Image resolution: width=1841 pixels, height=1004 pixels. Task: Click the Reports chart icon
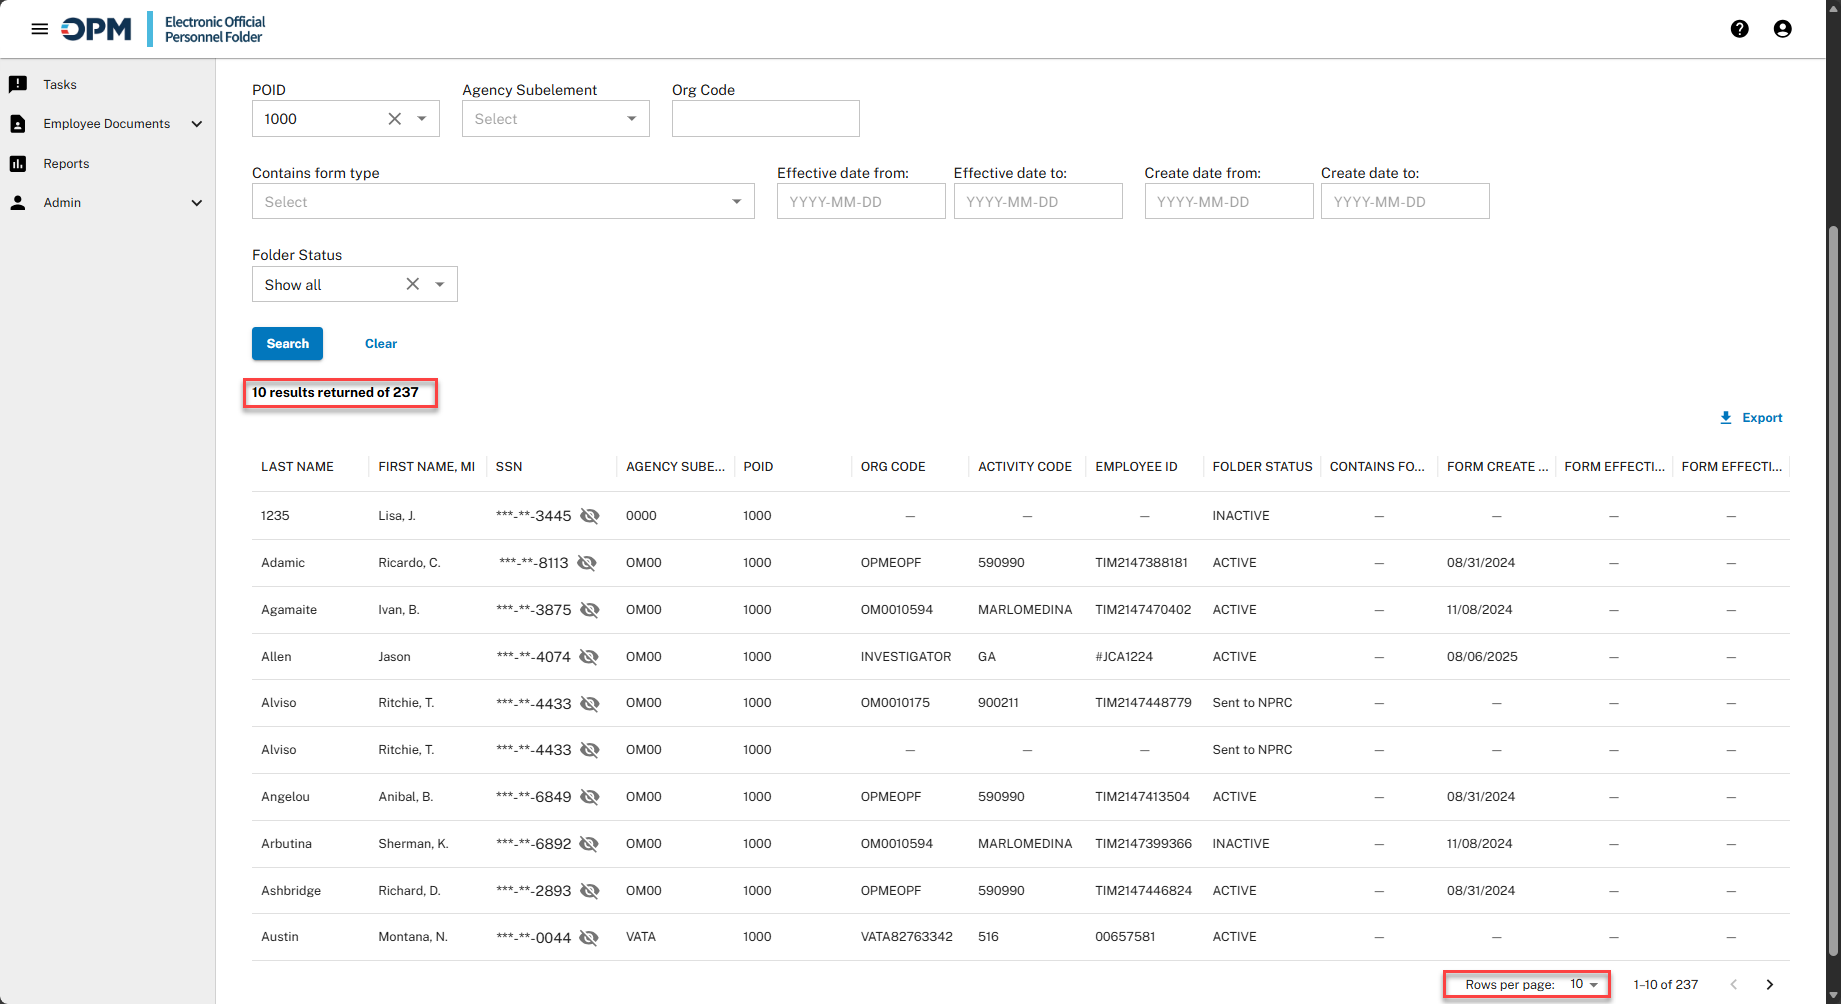tap(18, 164)
